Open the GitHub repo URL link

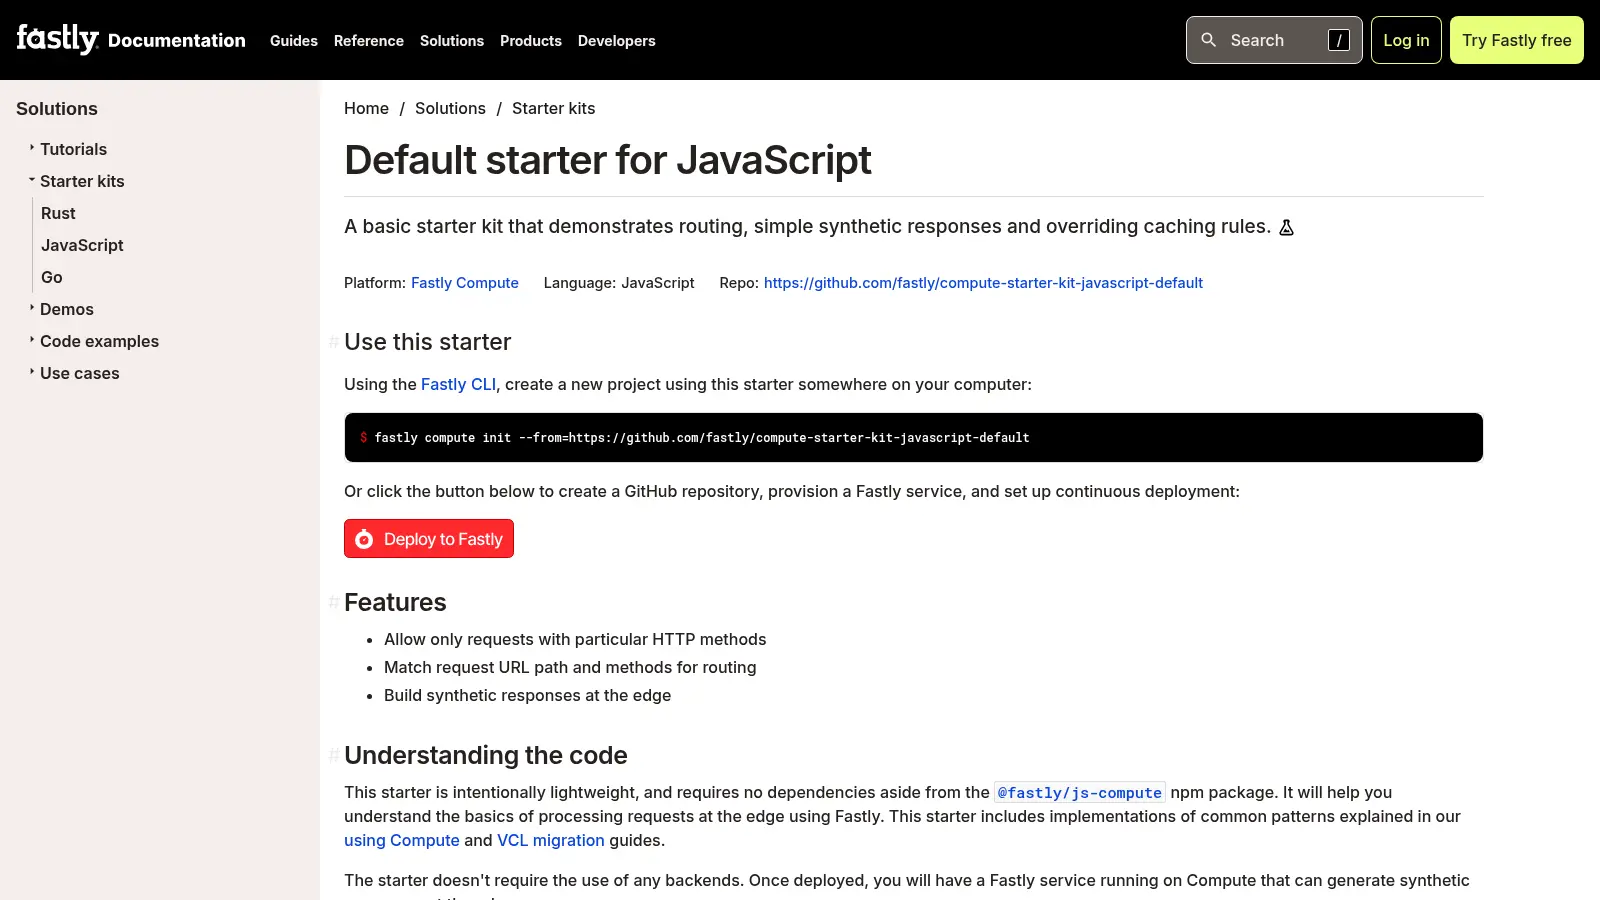983,283
